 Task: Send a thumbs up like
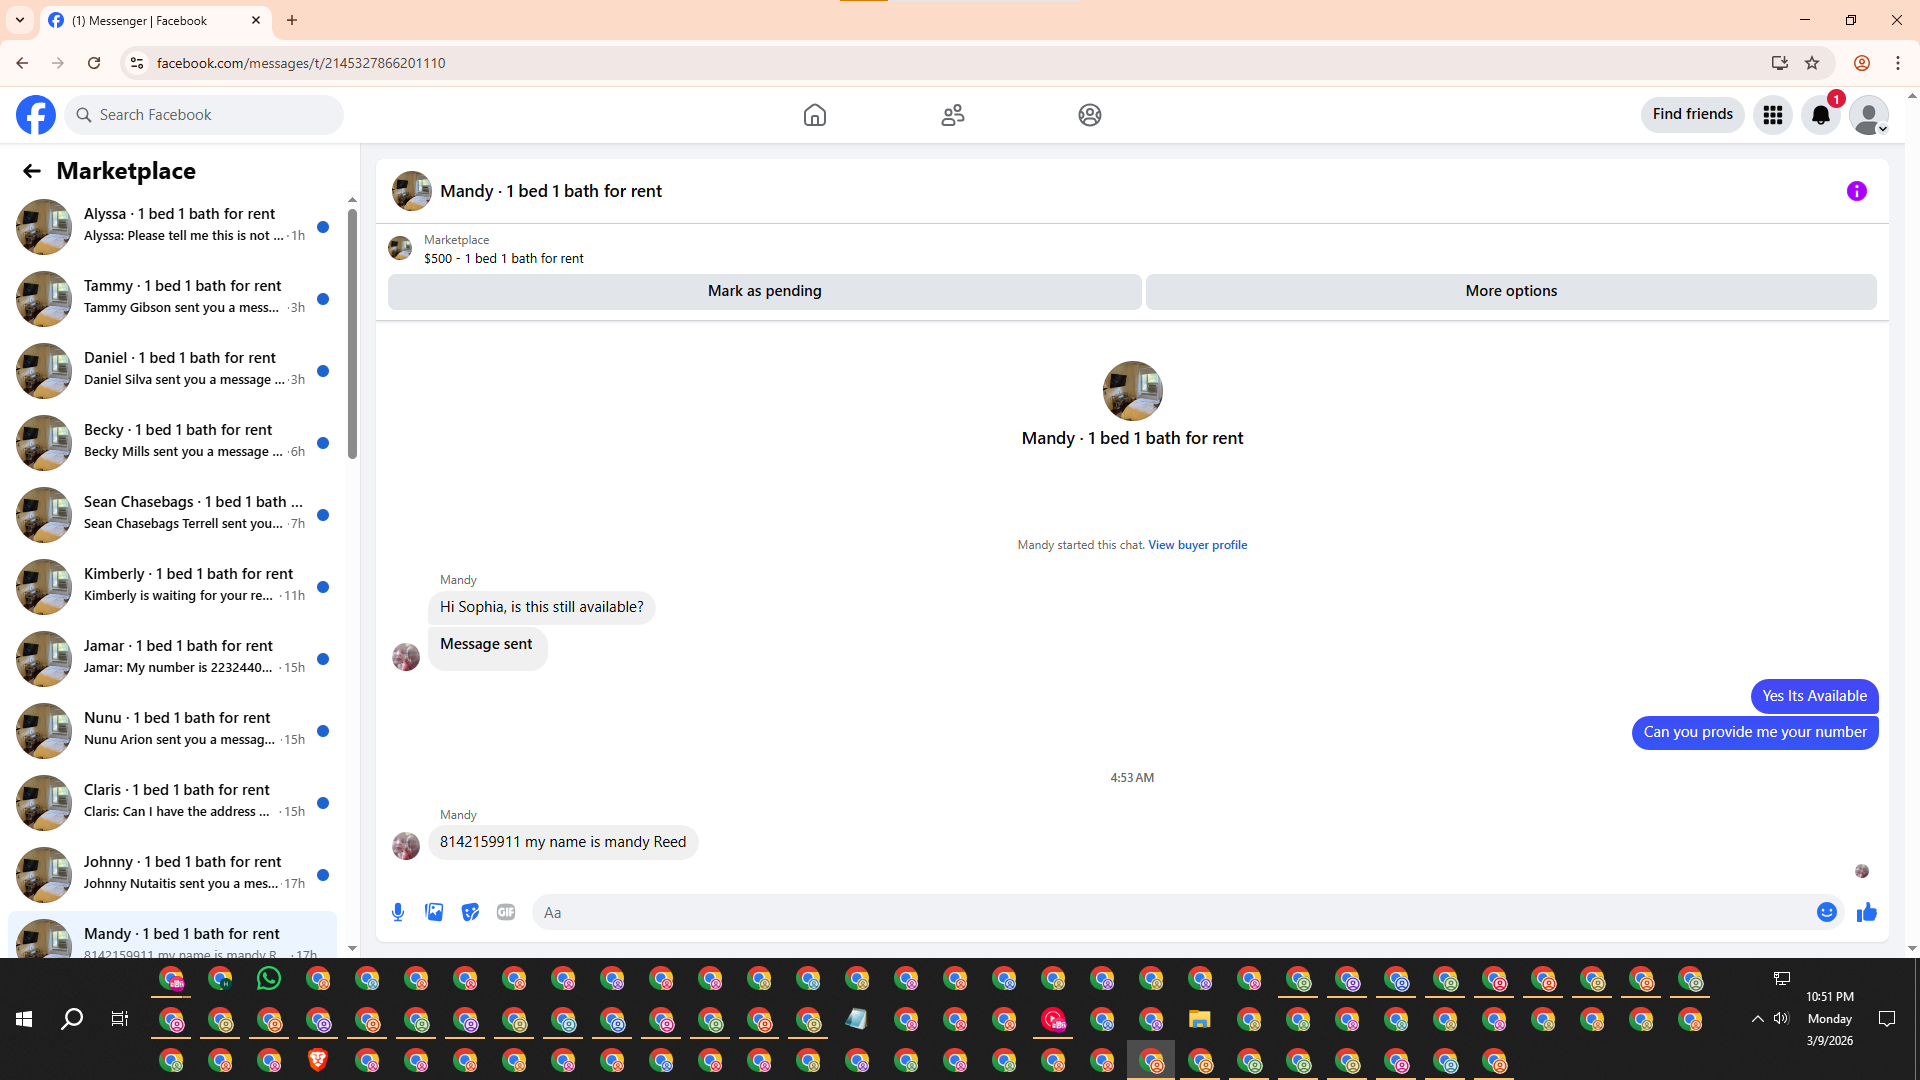1866,912
